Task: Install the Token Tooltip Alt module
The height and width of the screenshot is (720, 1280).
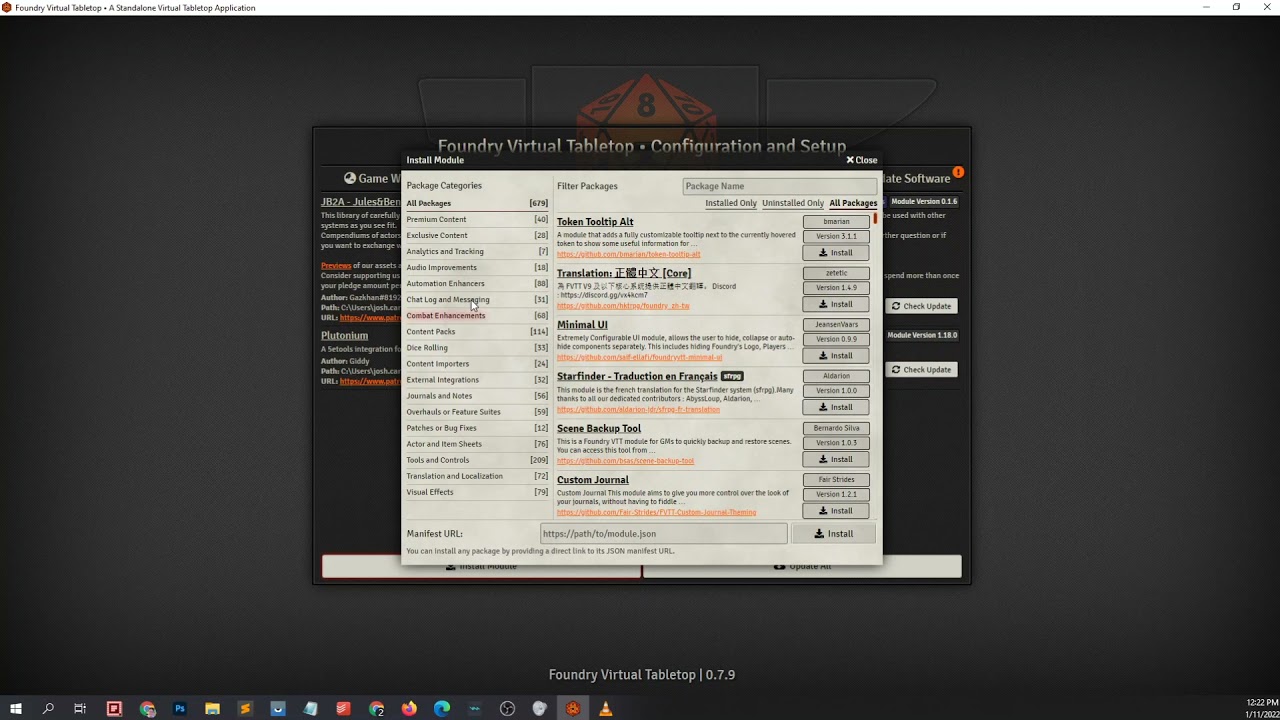Action: [x=836, y=253]
